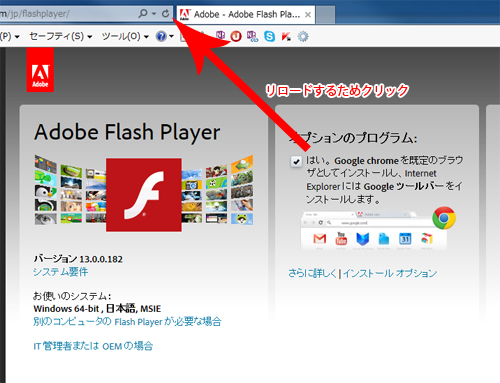Click the refresh button in address bar
This screenshot has width=500, height=383.
(x=165, y=14)
